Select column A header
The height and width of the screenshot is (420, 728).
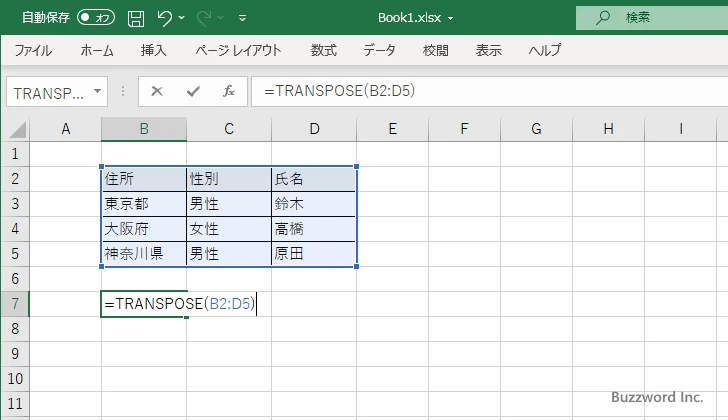pos(65,129)
